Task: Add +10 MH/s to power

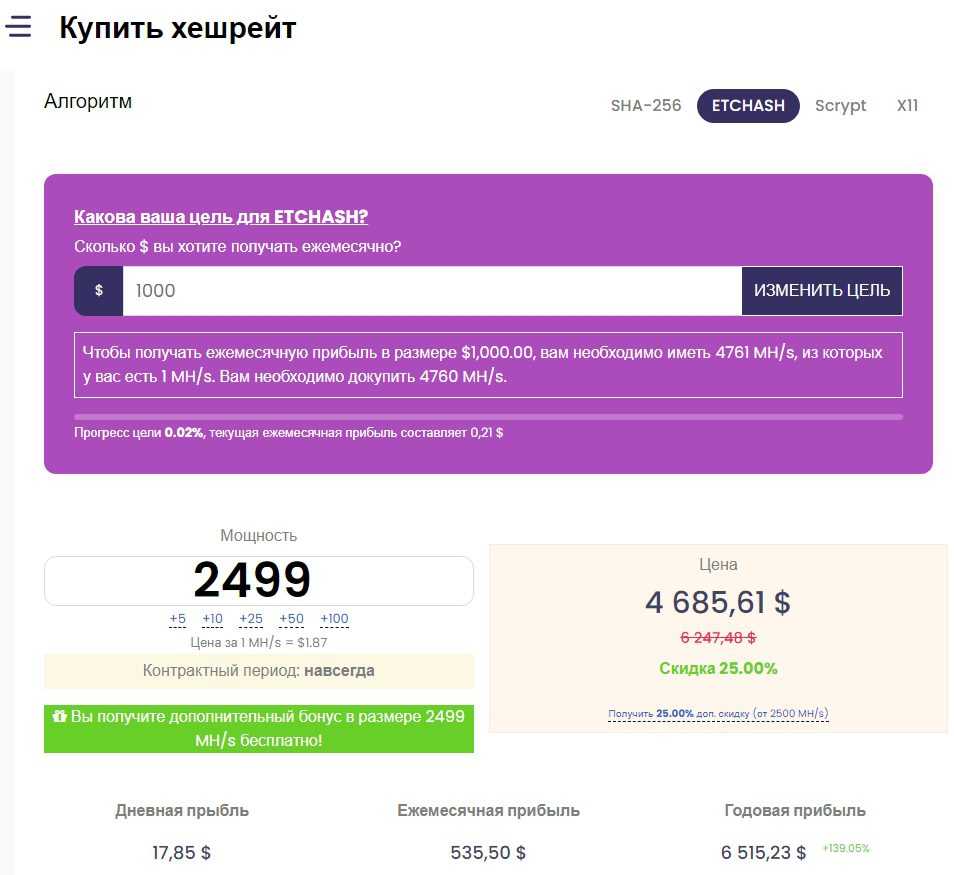Action: coord(212,619)
